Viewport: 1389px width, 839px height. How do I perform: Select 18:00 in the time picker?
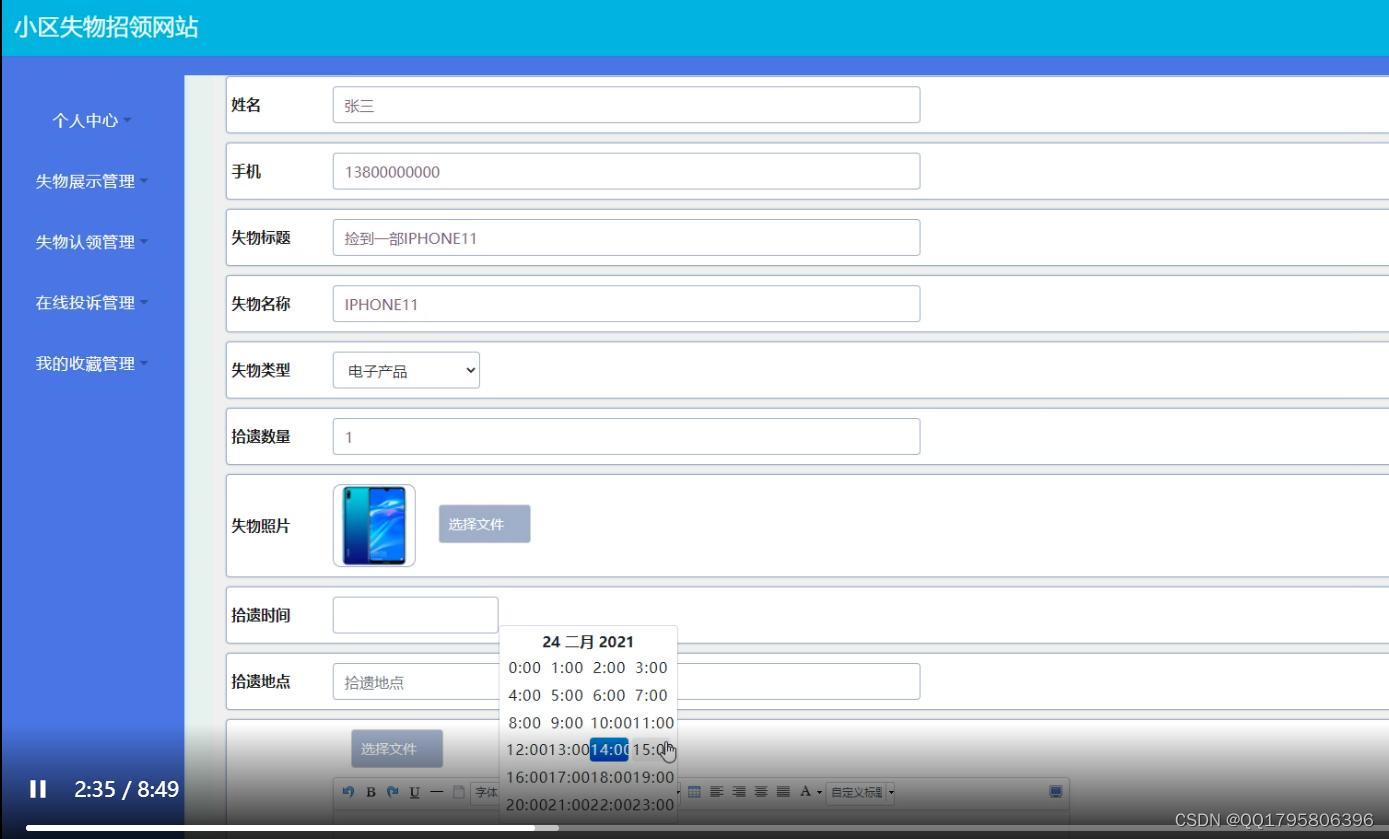[611, 777]
